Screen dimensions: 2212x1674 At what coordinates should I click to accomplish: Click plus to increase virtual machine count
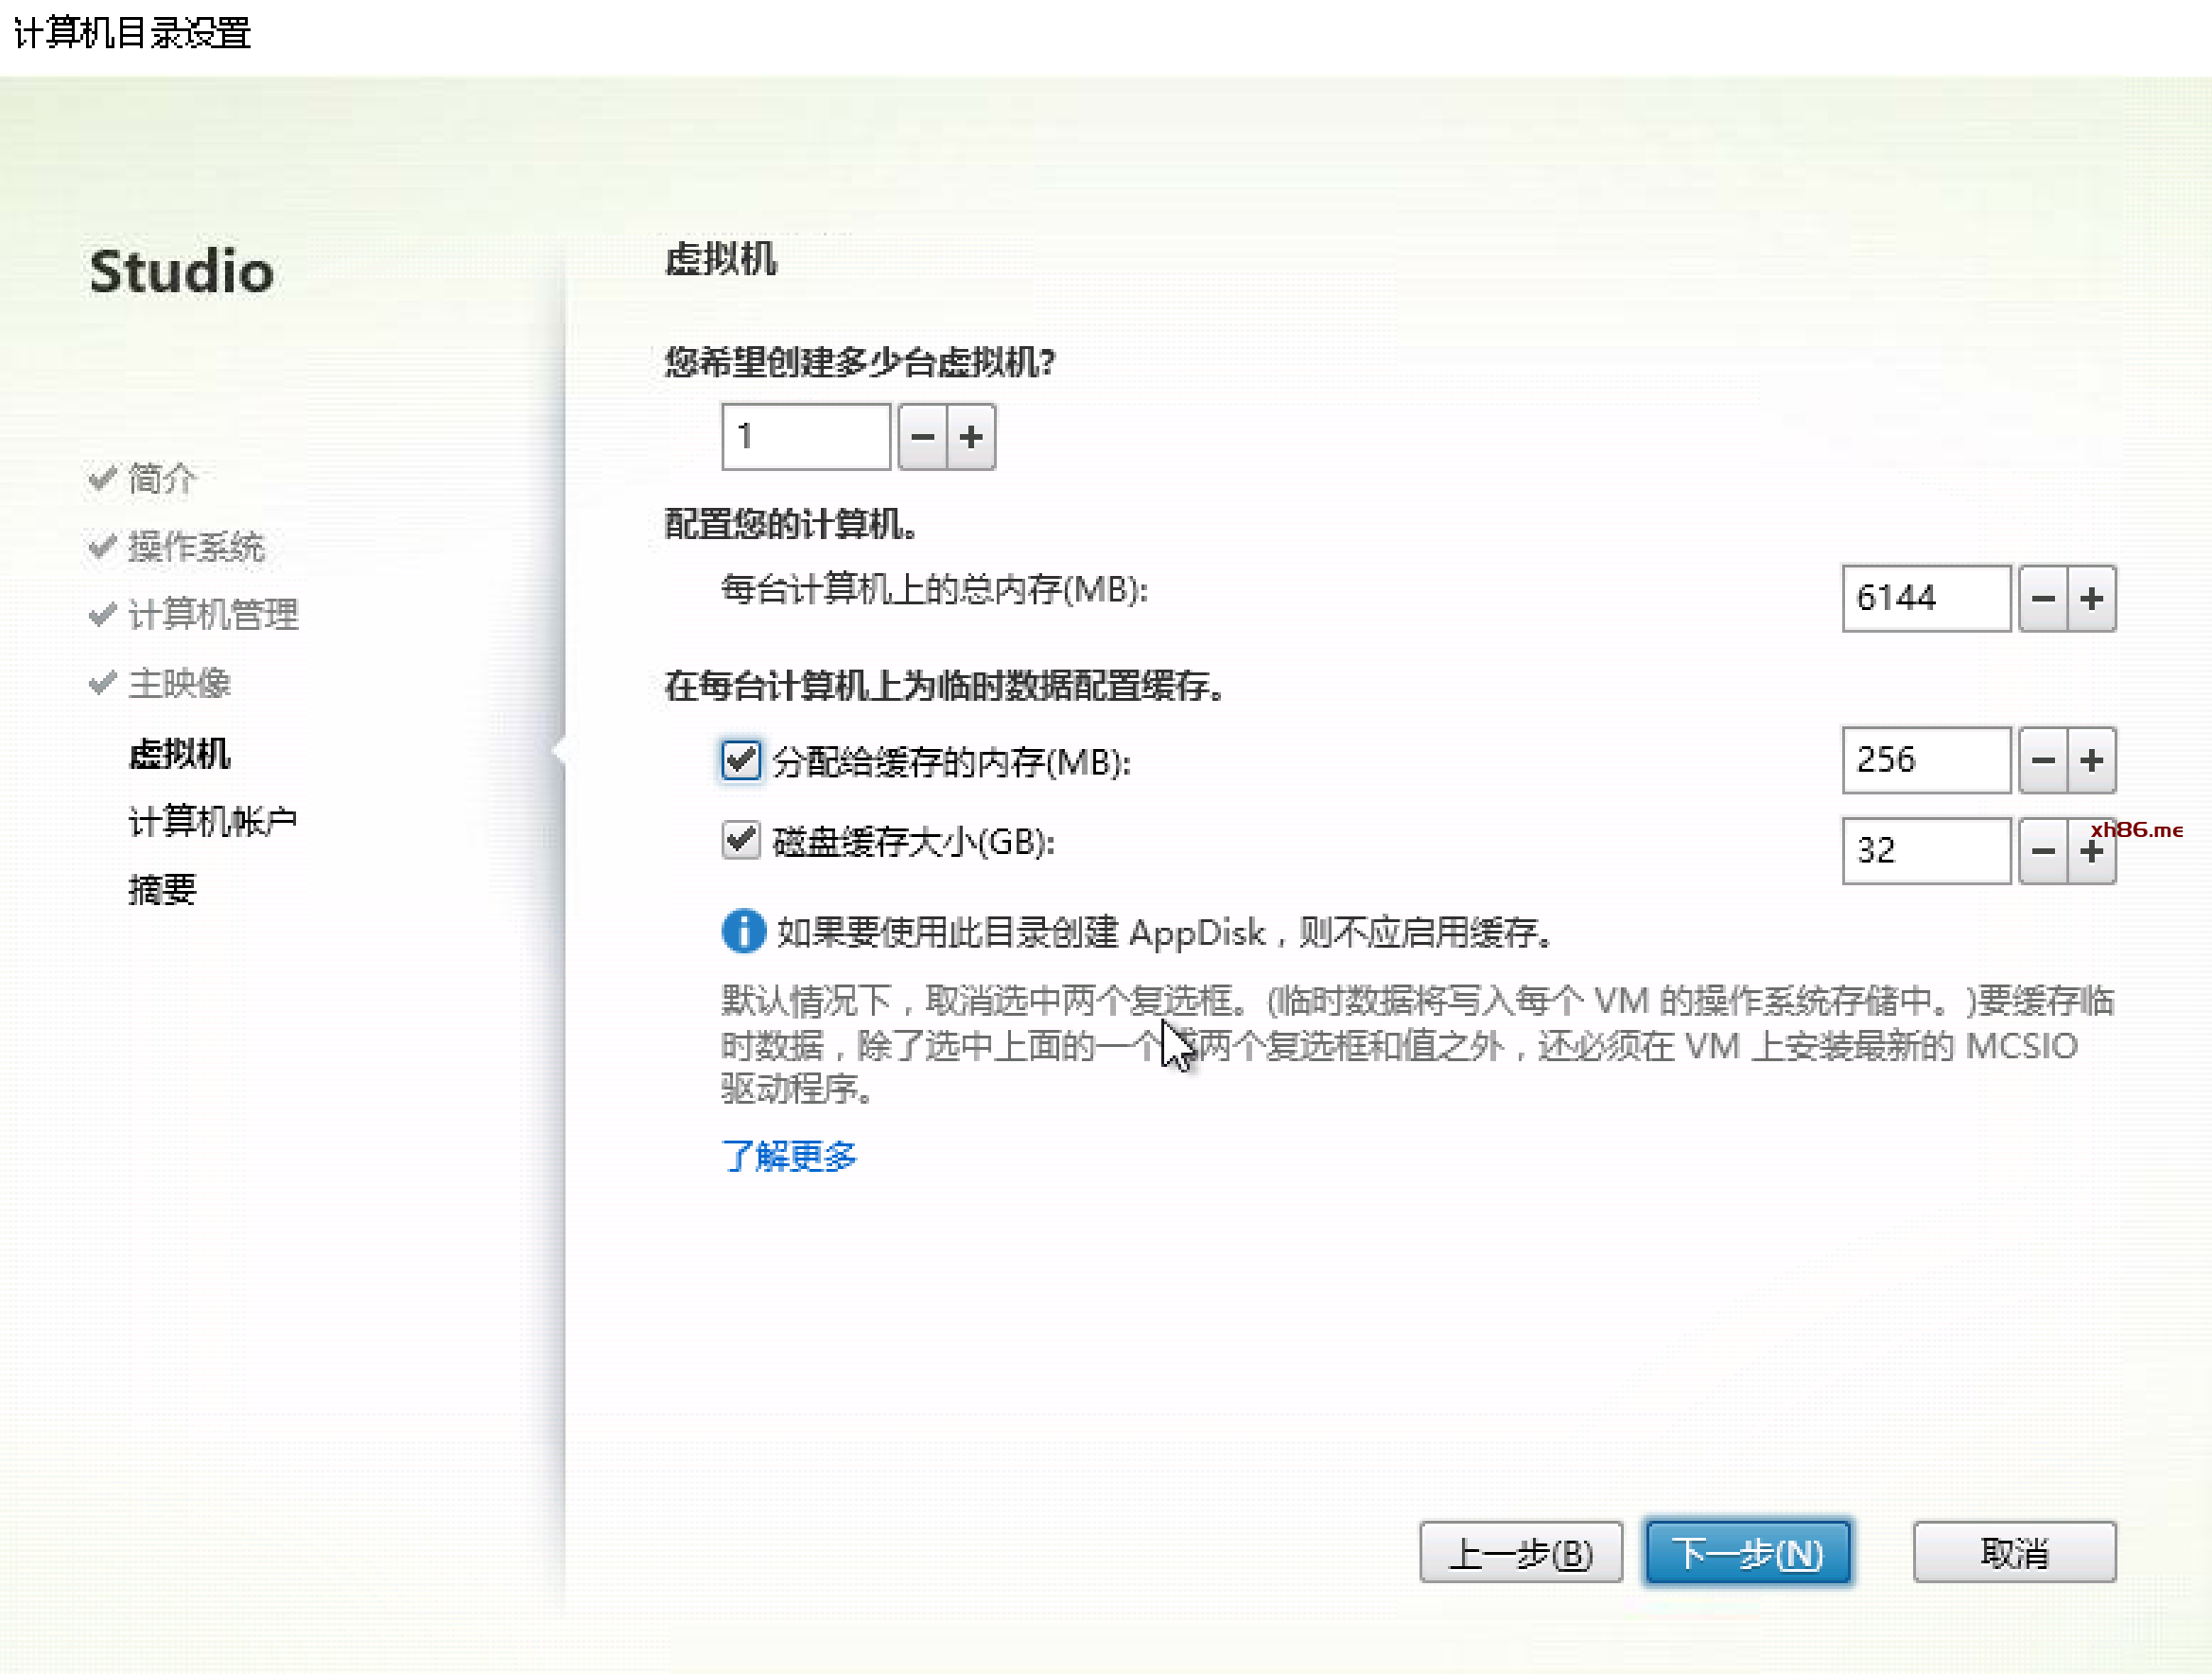(970, 437)
